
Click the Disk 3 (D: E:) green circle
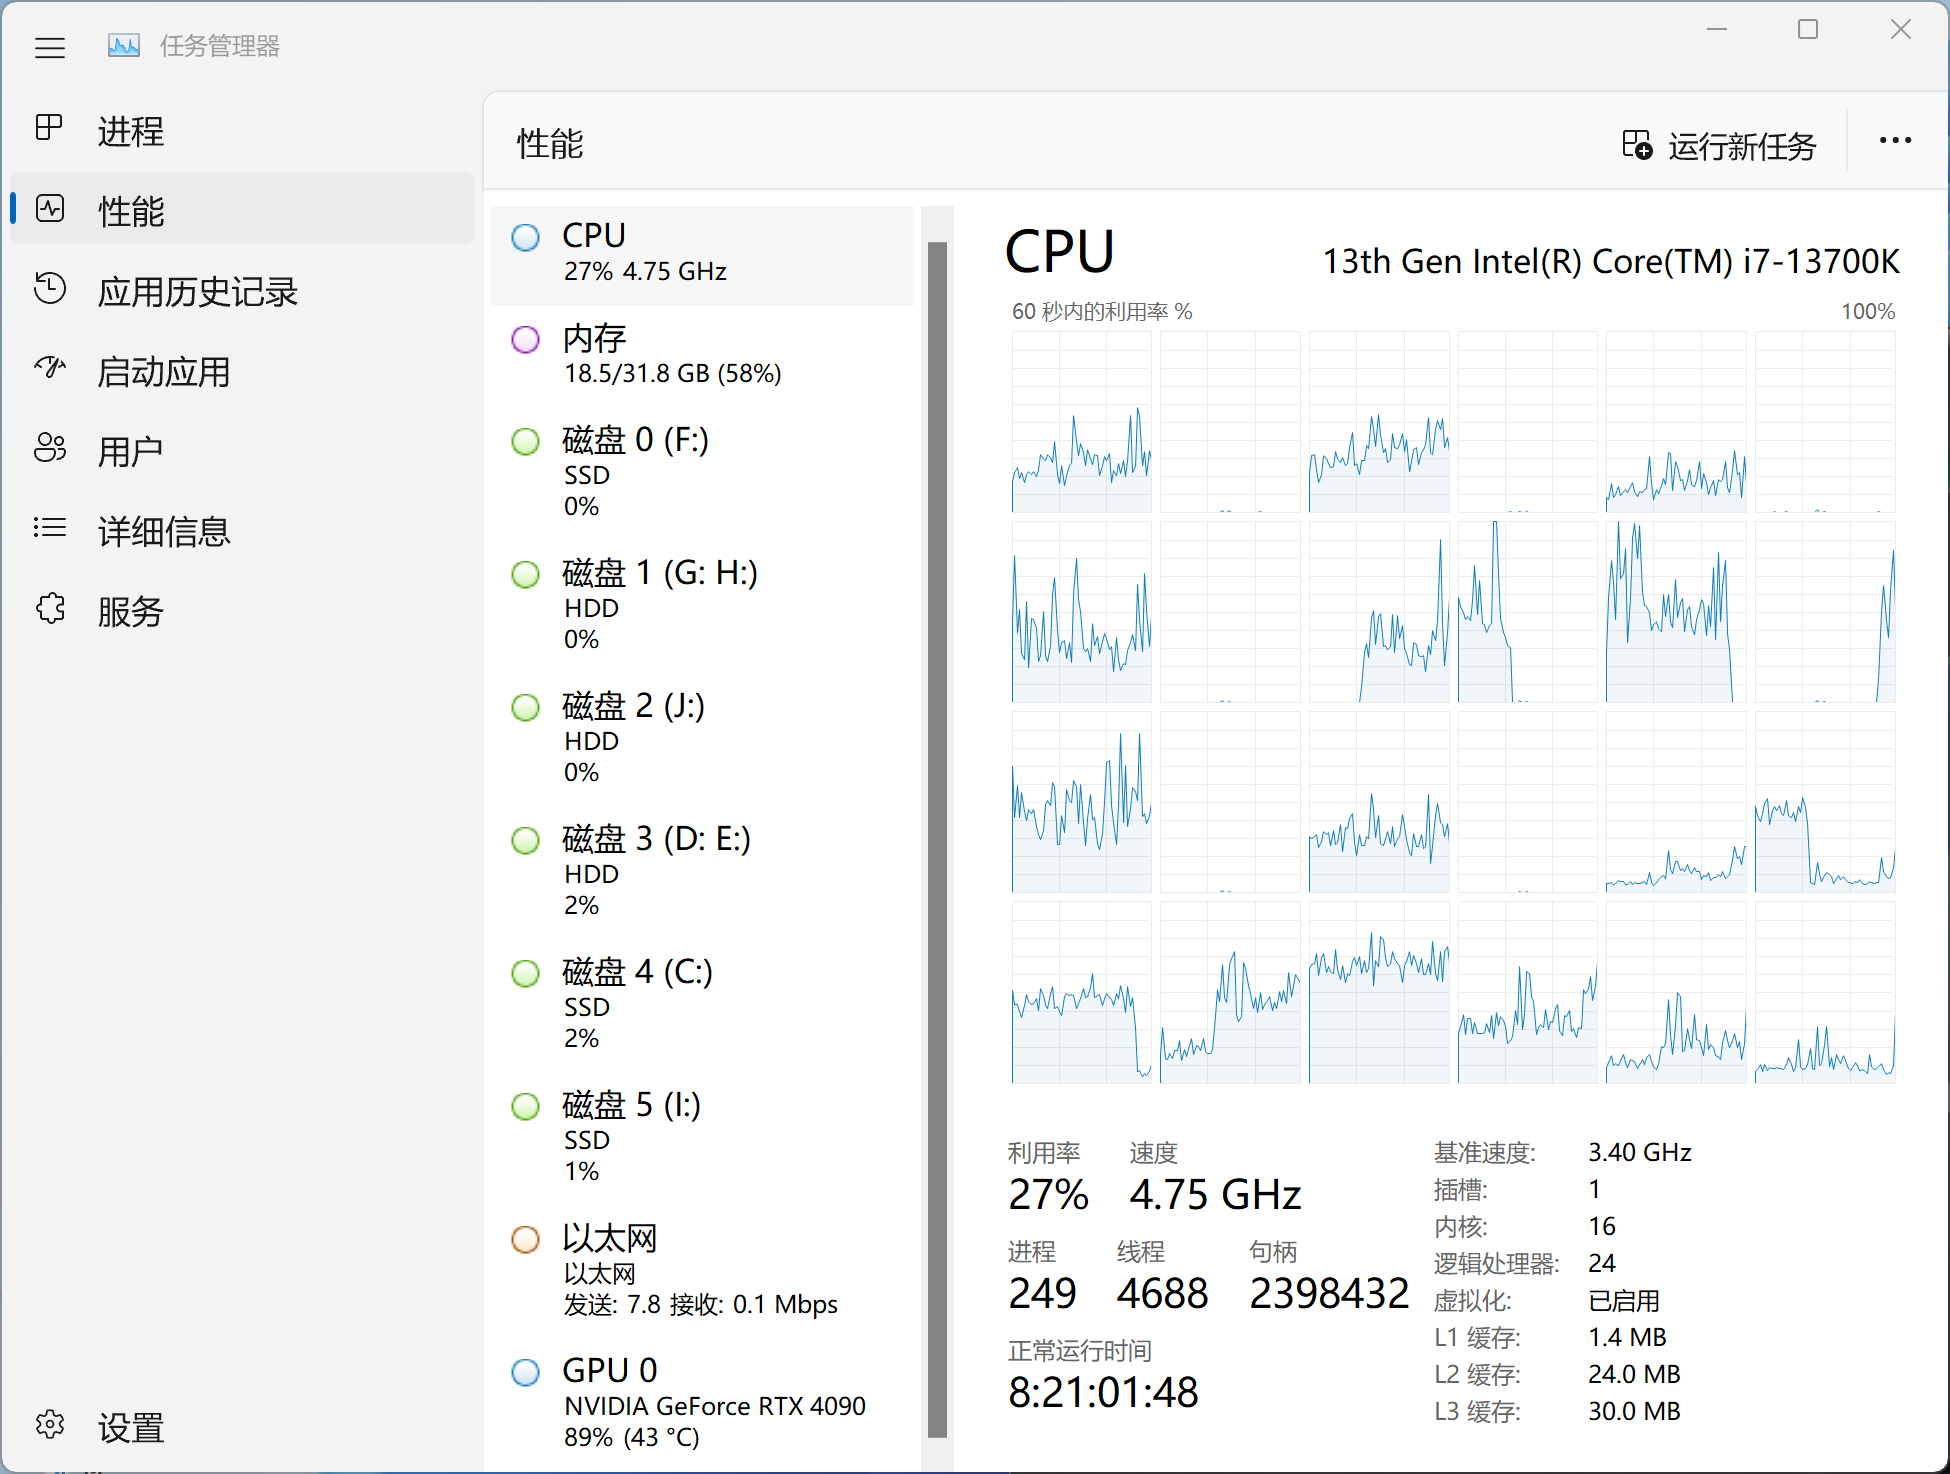pyautogui.click(x=525, y=841)
